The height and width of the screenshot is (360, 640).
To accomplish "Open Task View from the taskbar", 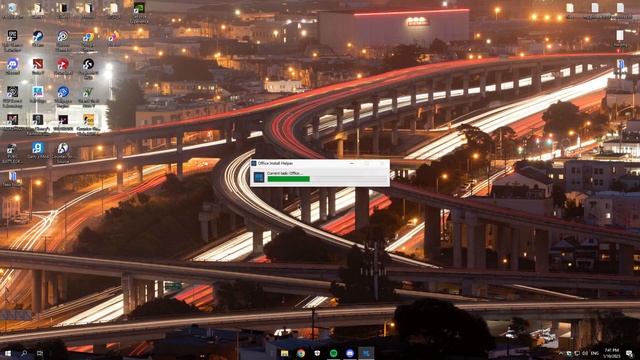I will (x=40, y=353).
